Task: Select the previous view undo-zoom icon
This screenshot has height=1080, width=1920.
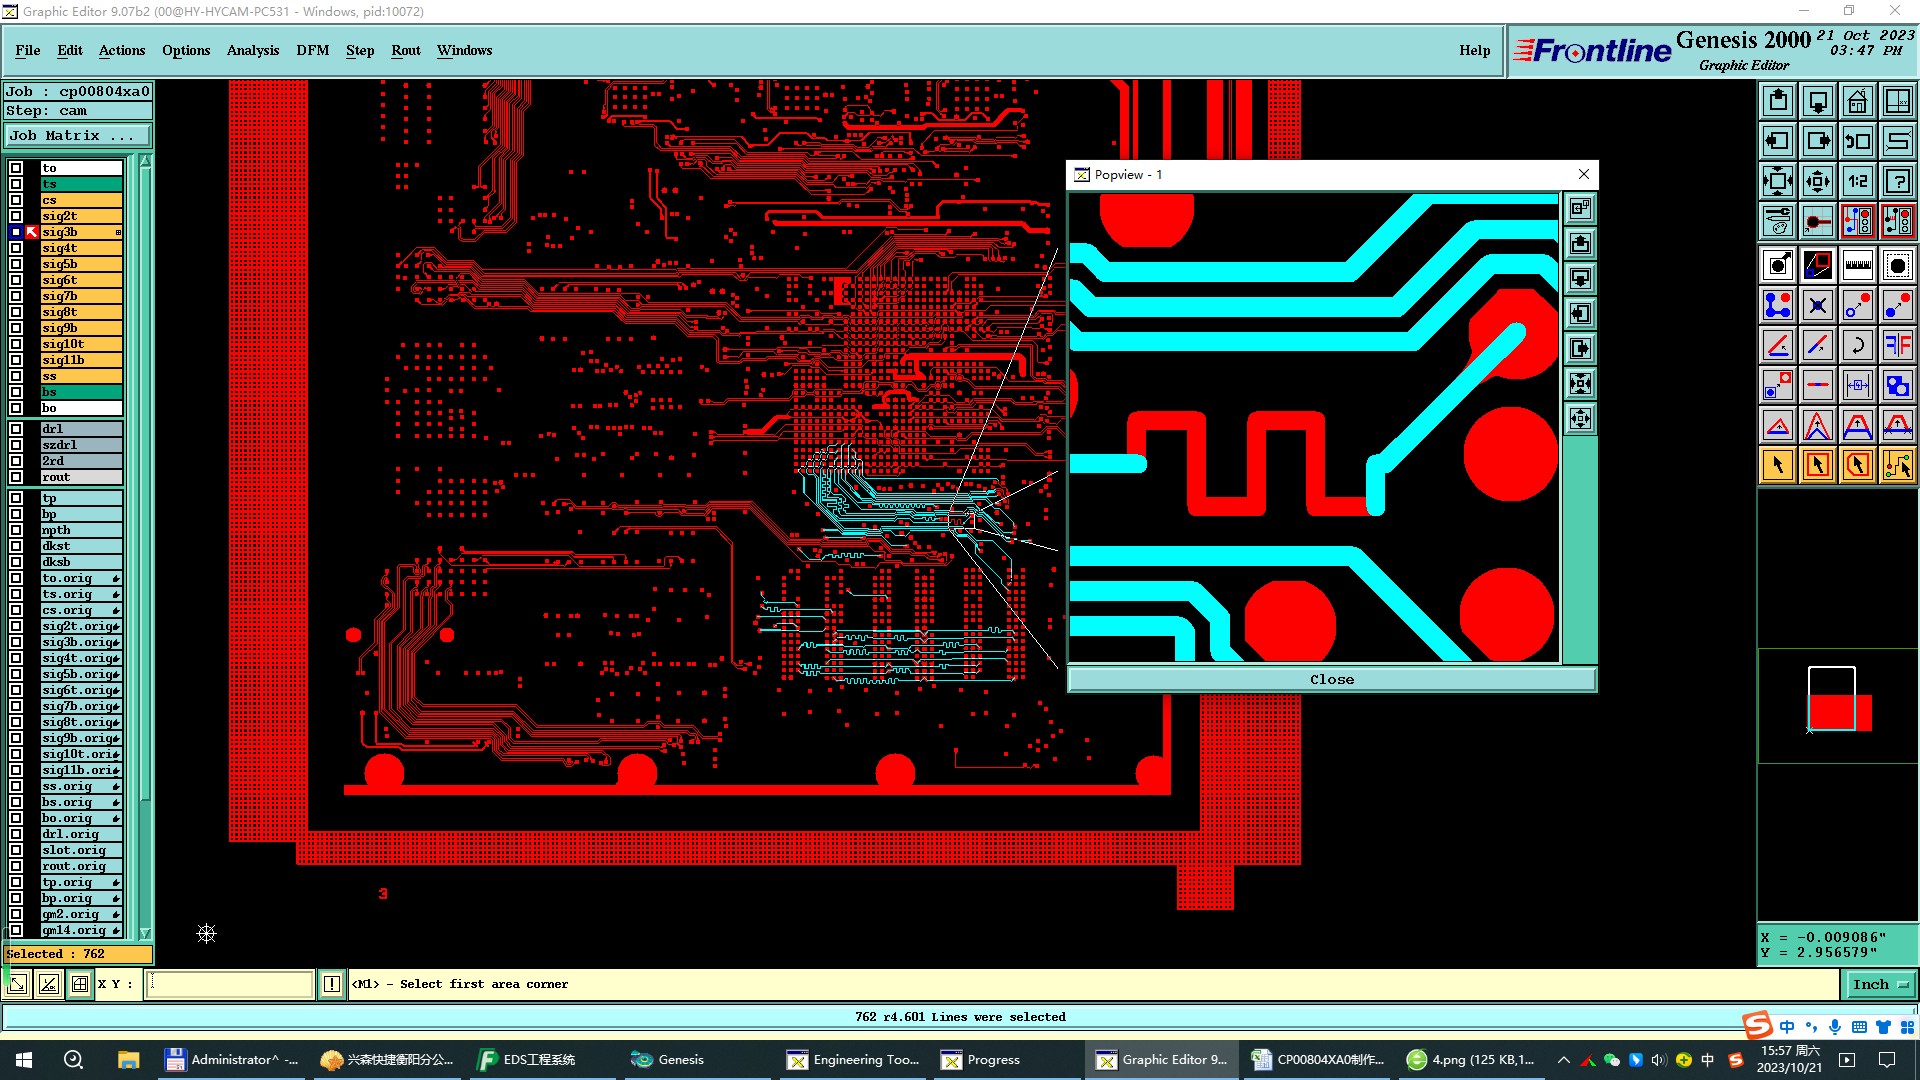Action: (x=1857, y=141)
